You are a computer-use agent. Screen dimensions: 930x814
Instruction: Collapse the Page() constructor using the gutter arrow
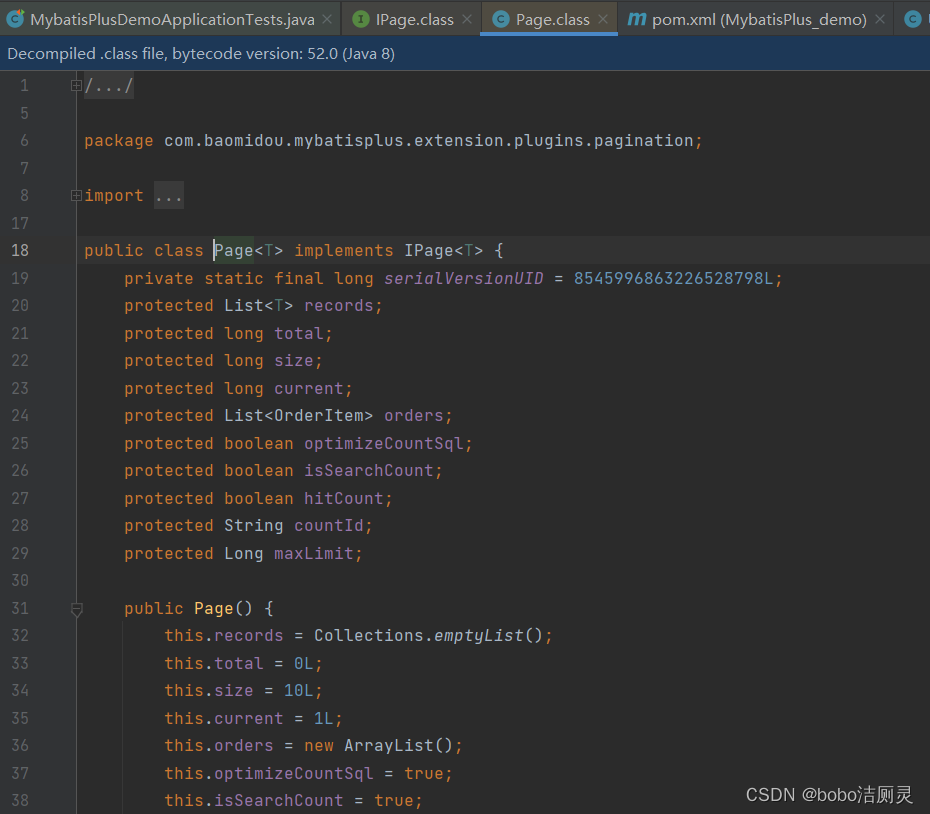tap(77, 608)
